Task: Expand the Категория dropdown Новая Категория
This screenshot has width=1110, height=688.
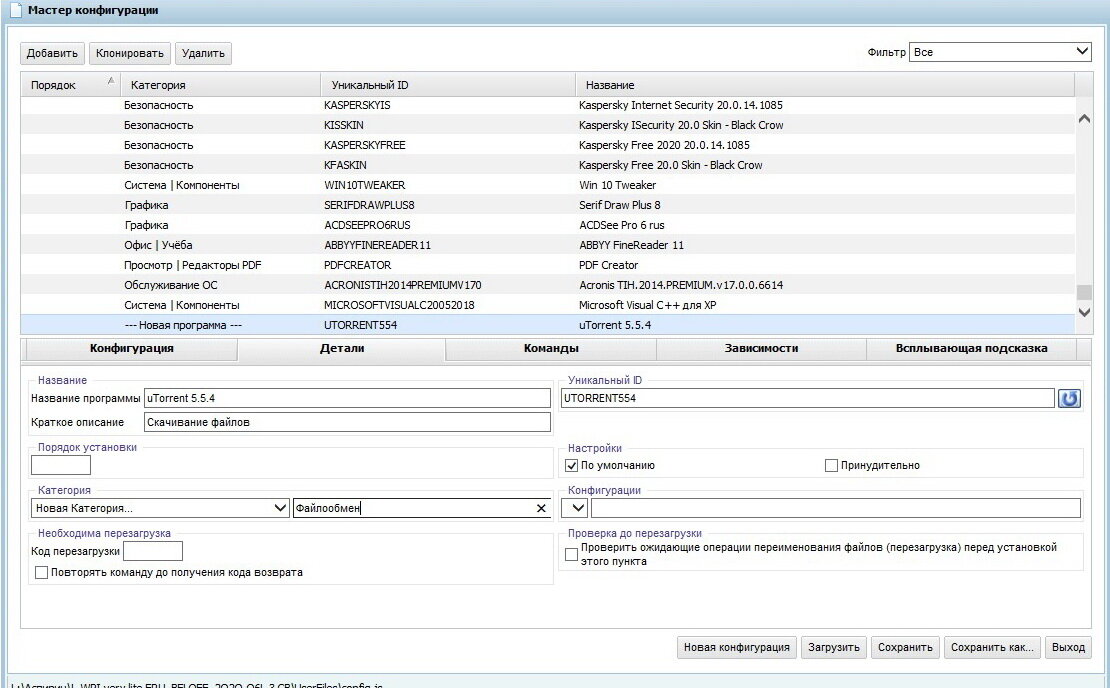Action: tap(160, 508)
